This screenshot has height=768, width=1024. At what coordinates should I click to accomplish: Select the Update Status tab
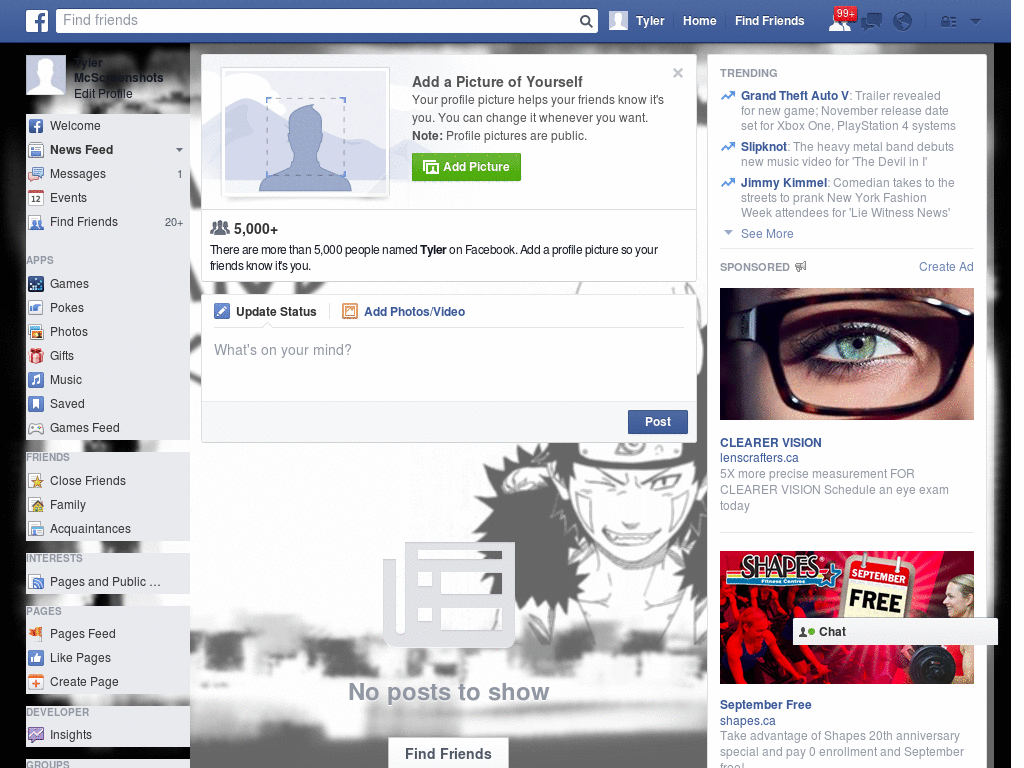point(265,312)
